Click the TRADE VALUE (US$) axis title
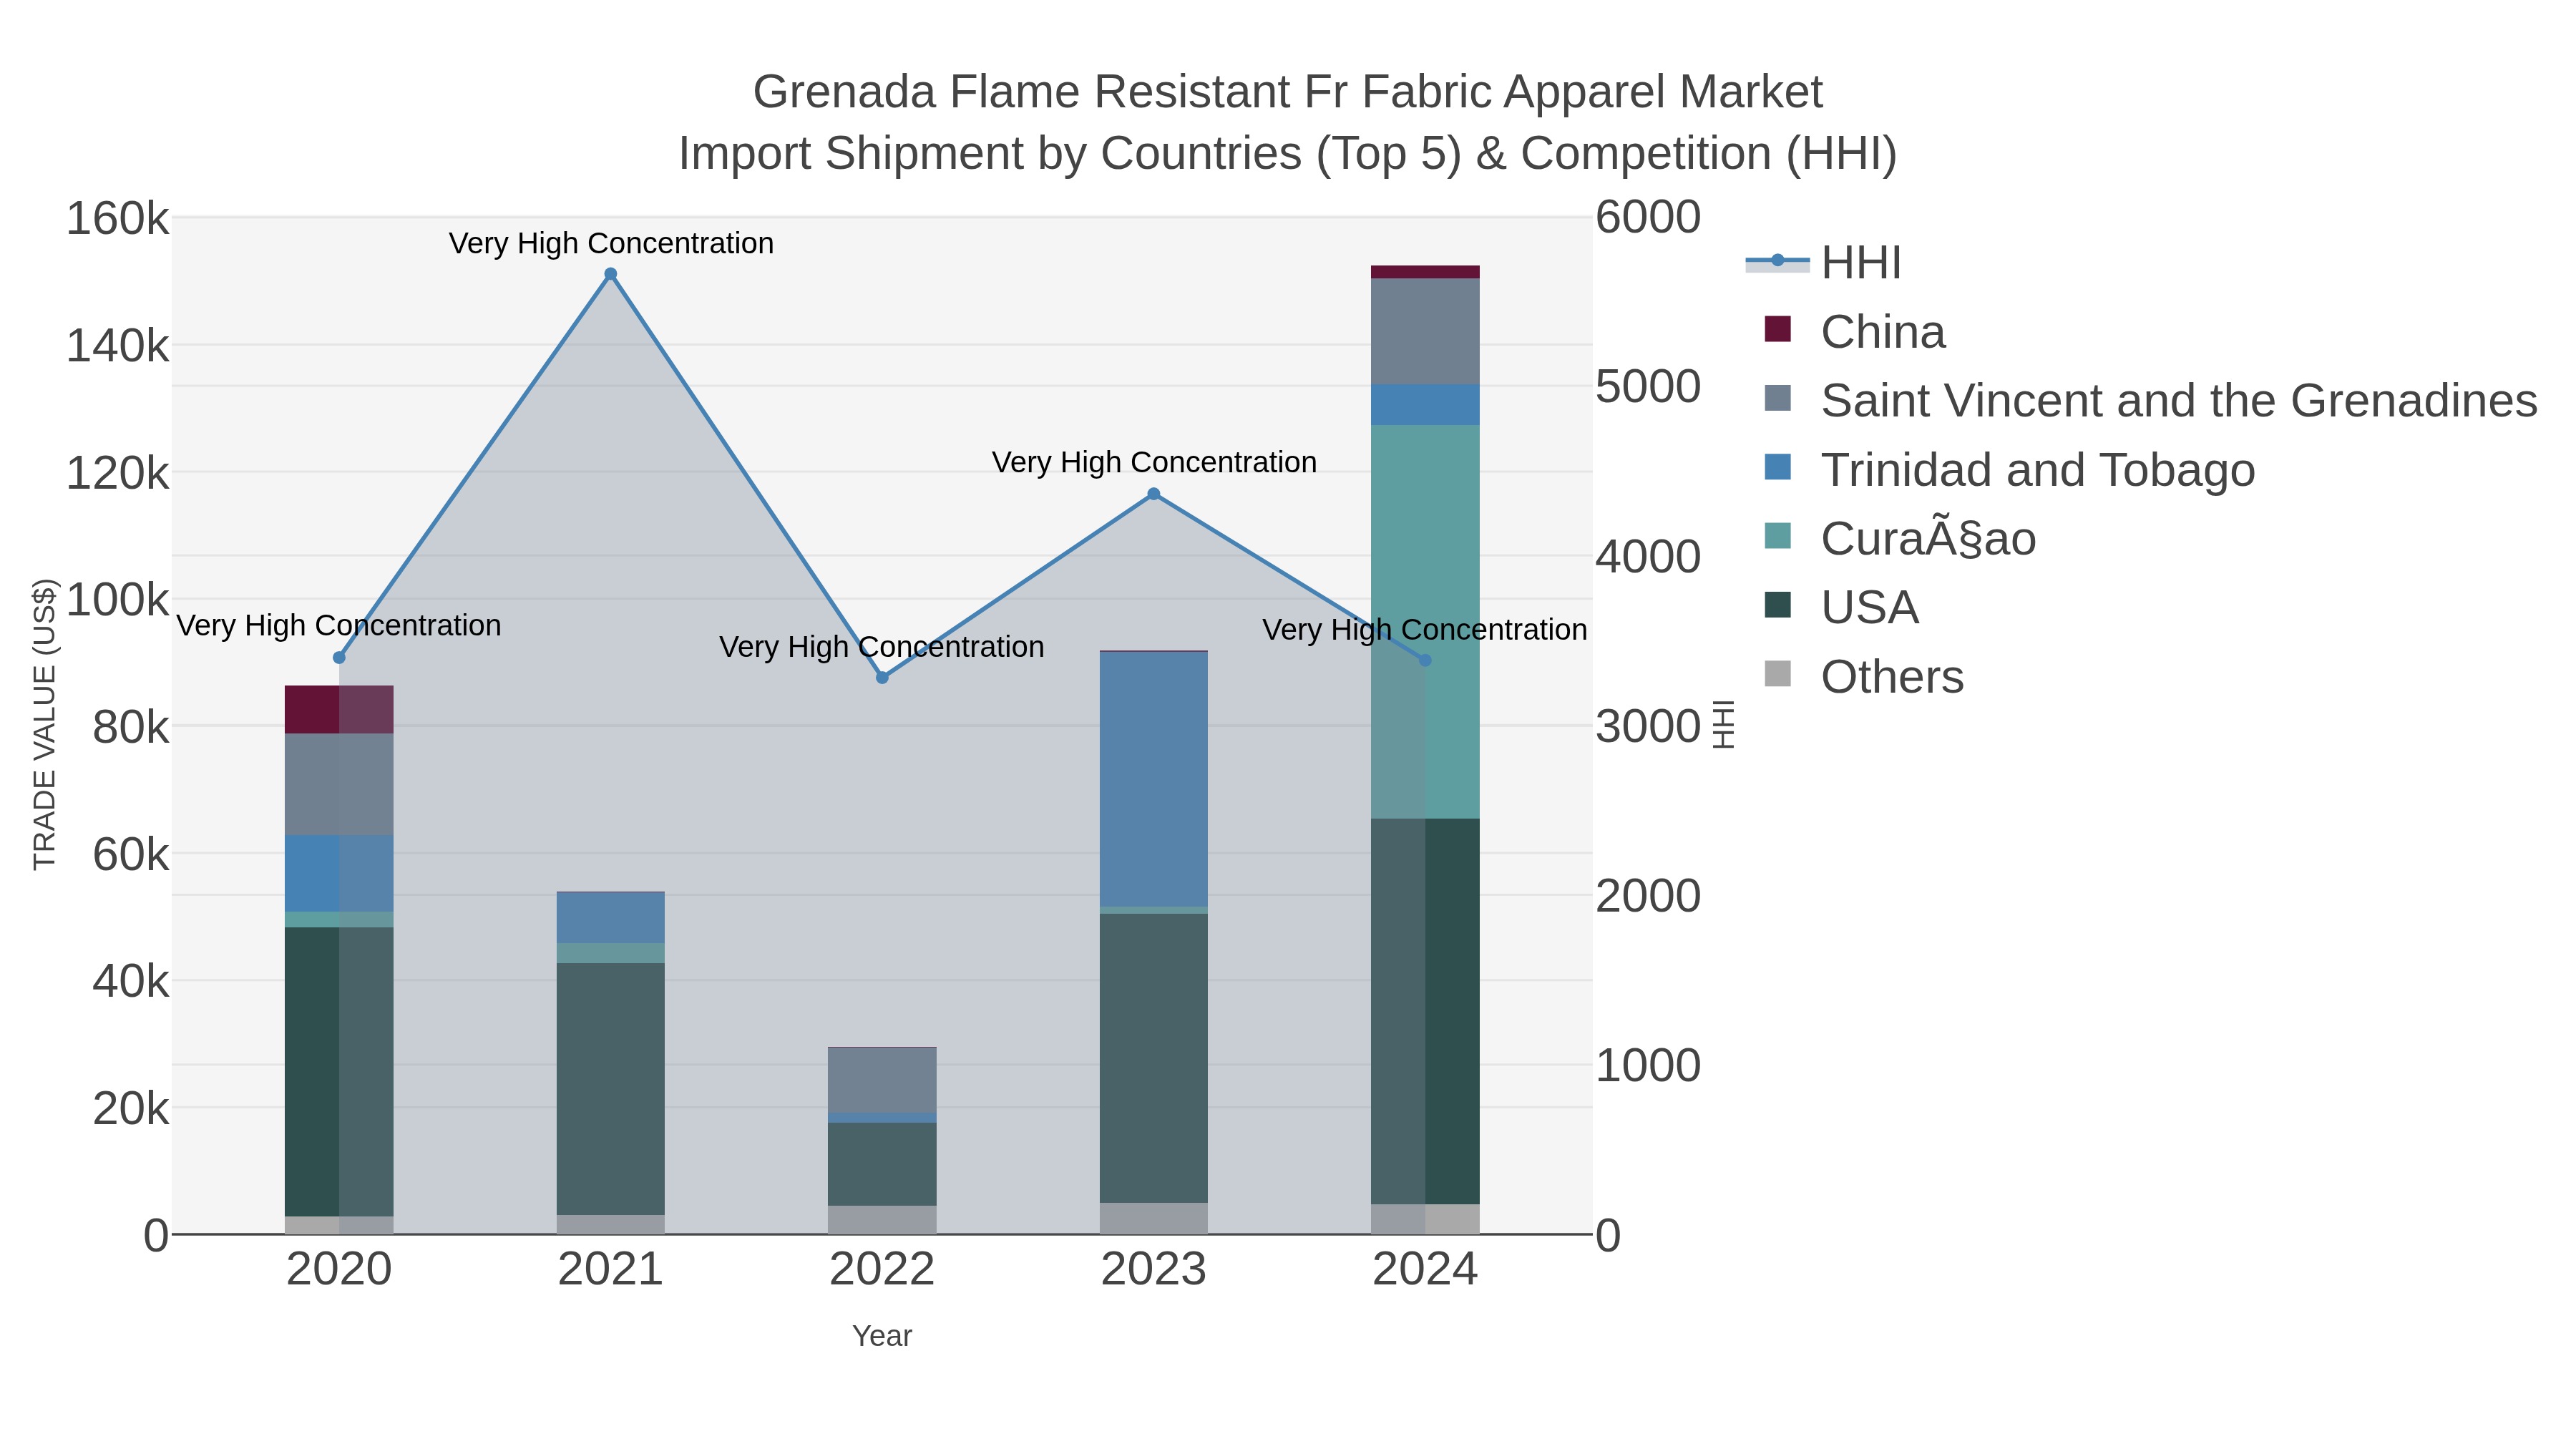 click(x=45, y=725)
